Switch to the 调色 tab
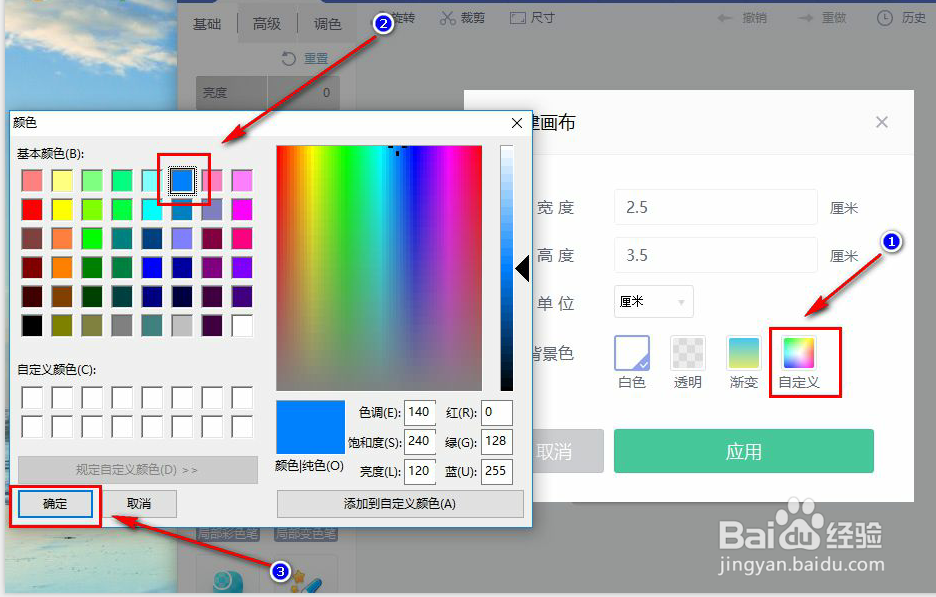 tap(327, 23)
